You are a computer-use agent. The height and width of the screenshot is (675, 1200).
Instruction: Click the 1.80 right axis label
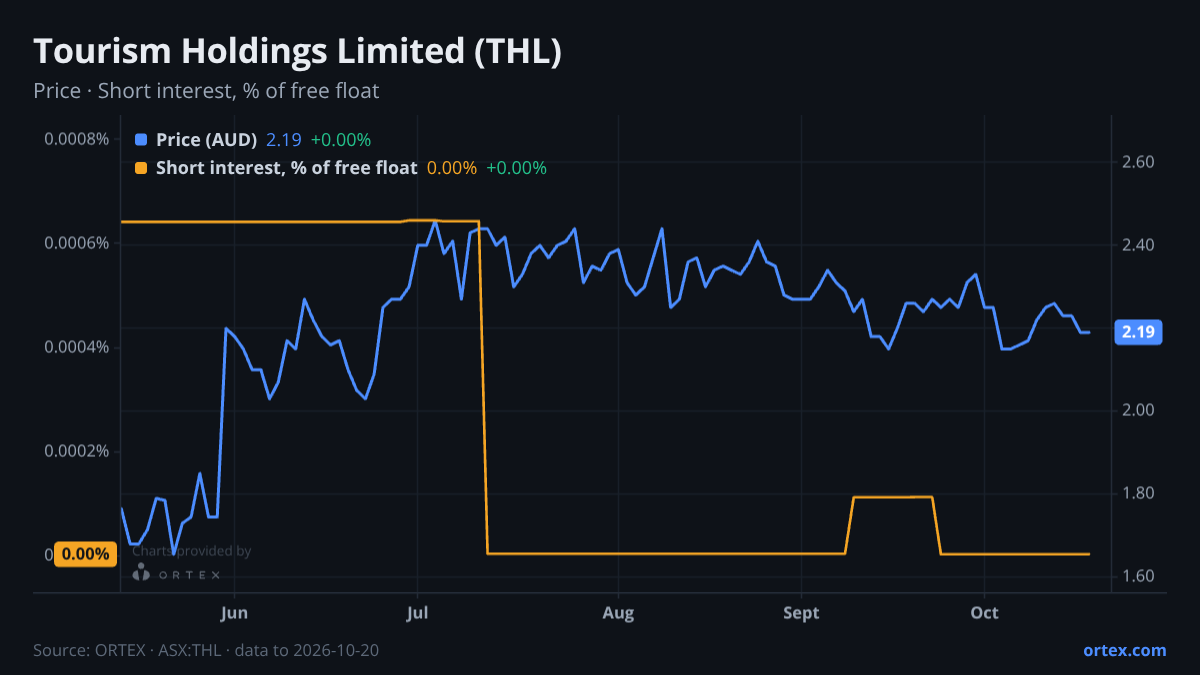(1140, 493)
